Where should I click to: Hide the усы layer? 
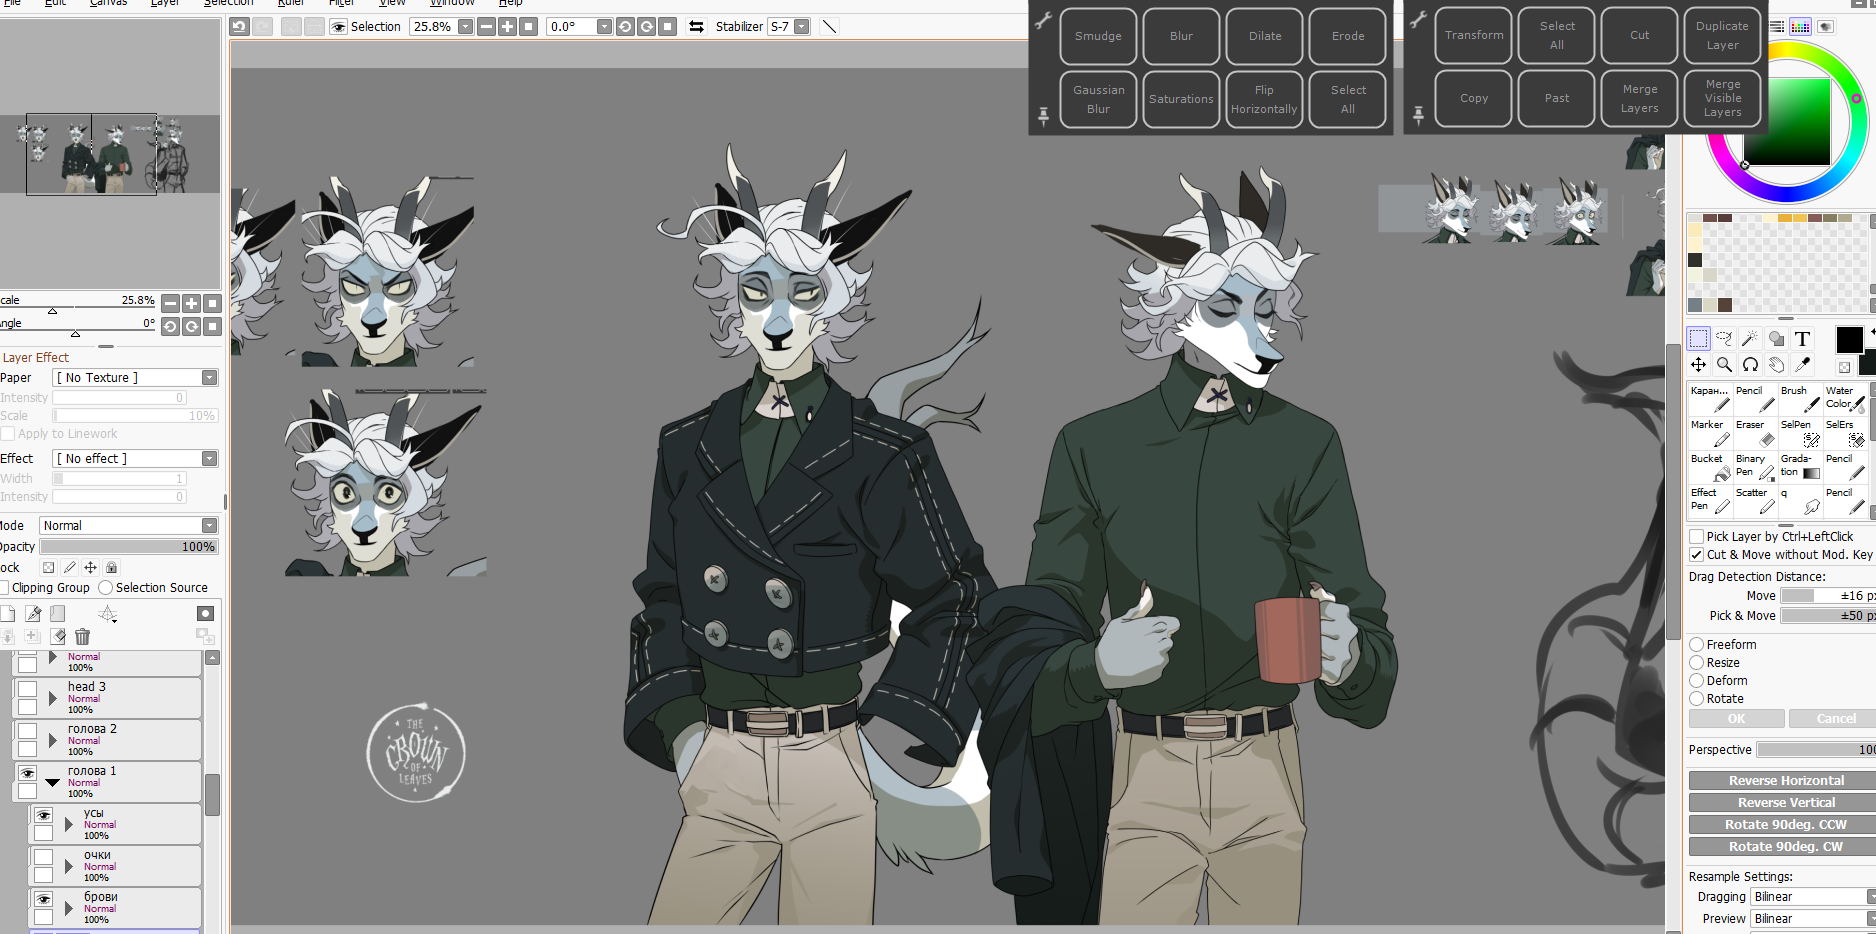(44, 815)
